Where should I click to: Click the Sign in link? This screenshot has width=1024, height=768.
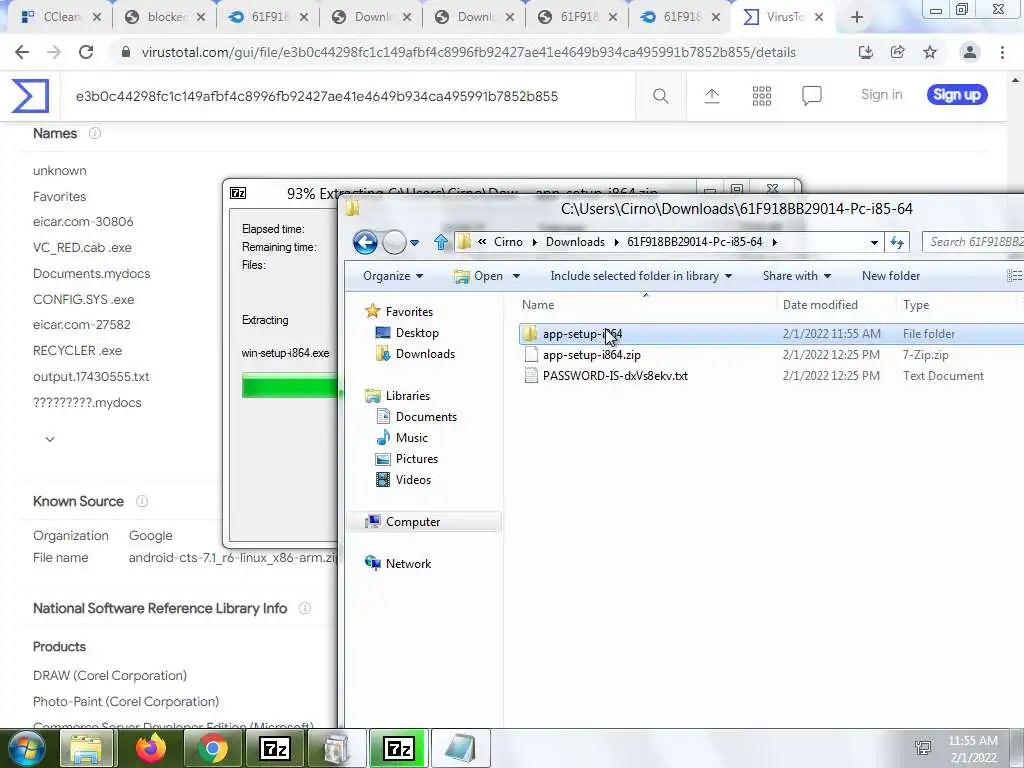coord(881,95)
